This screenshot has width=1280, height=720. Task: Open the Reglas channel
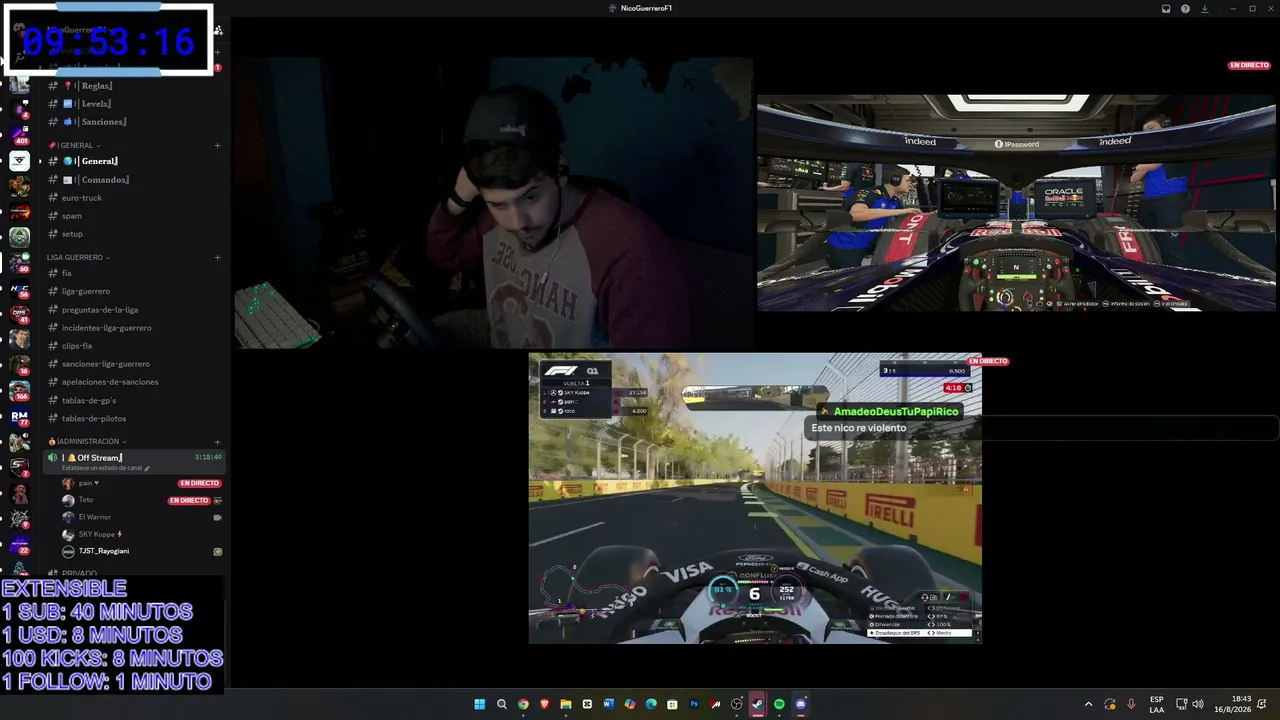134,86
